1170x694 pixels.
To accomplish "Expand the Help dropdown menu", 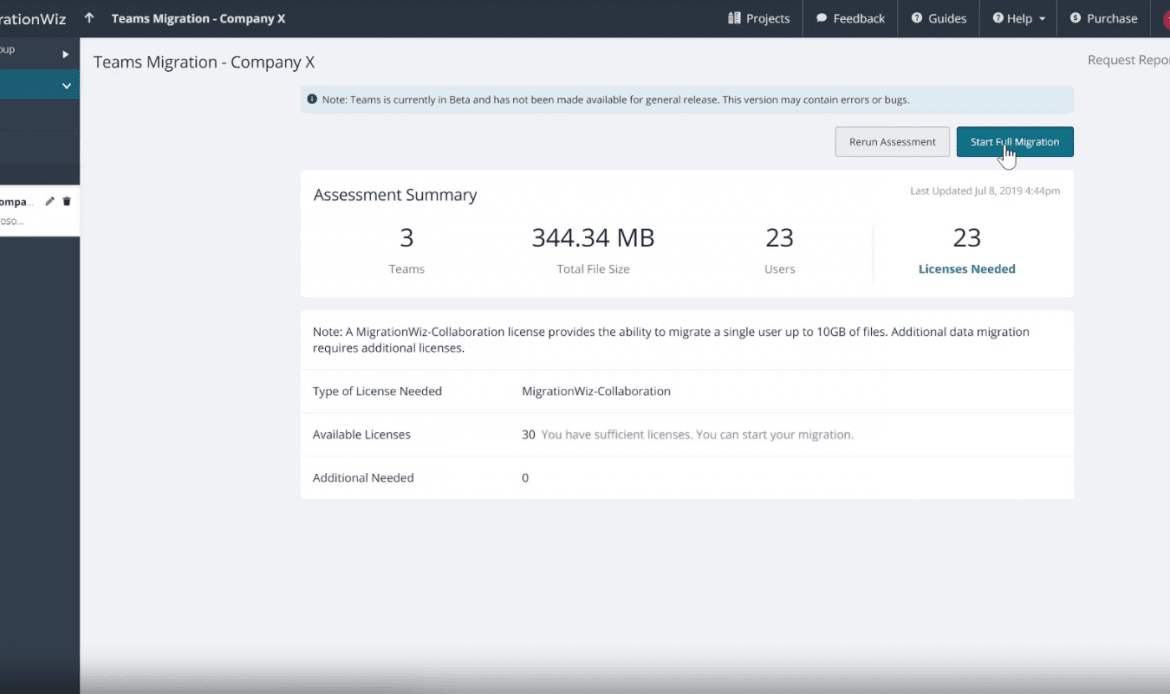I will [1018, 18].
